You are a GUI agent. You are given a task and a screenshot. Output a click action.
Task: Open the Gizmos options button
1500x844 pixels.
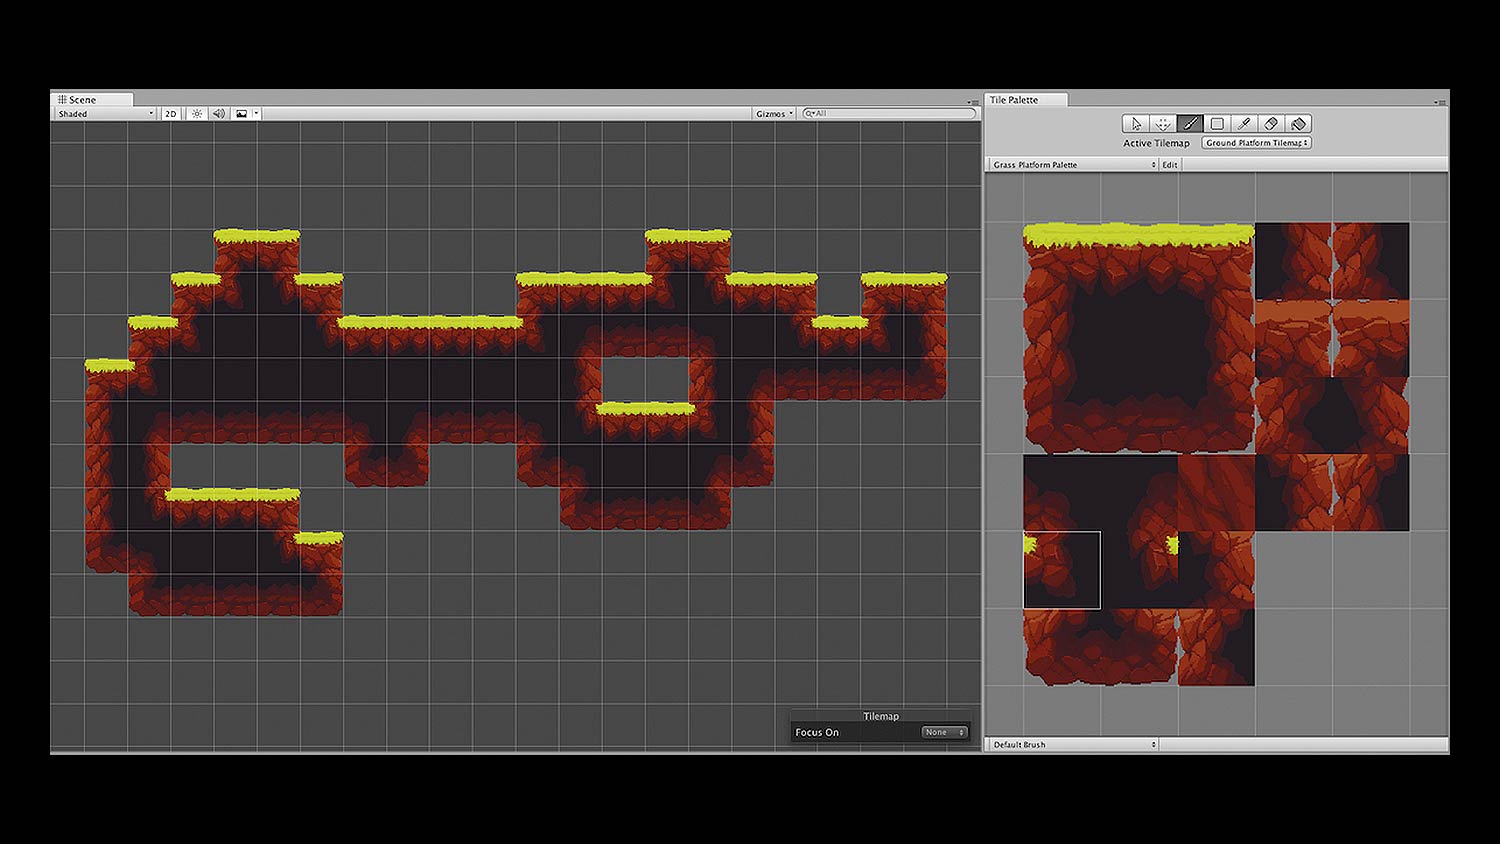[772, 113]
